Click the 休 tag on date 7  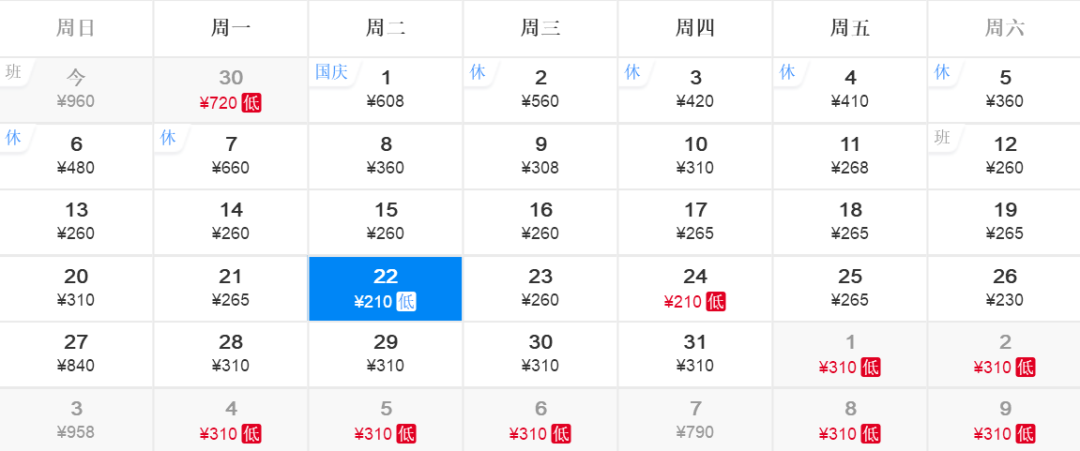point(167,138)
